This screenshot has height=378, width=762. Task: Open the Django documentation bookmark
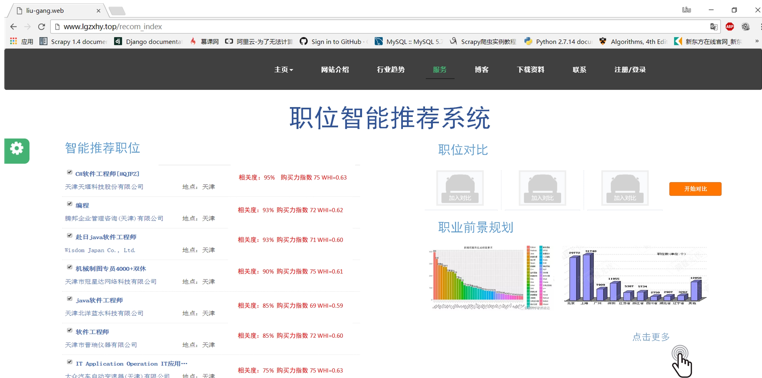pyautogui.click(x=148, y=42)
